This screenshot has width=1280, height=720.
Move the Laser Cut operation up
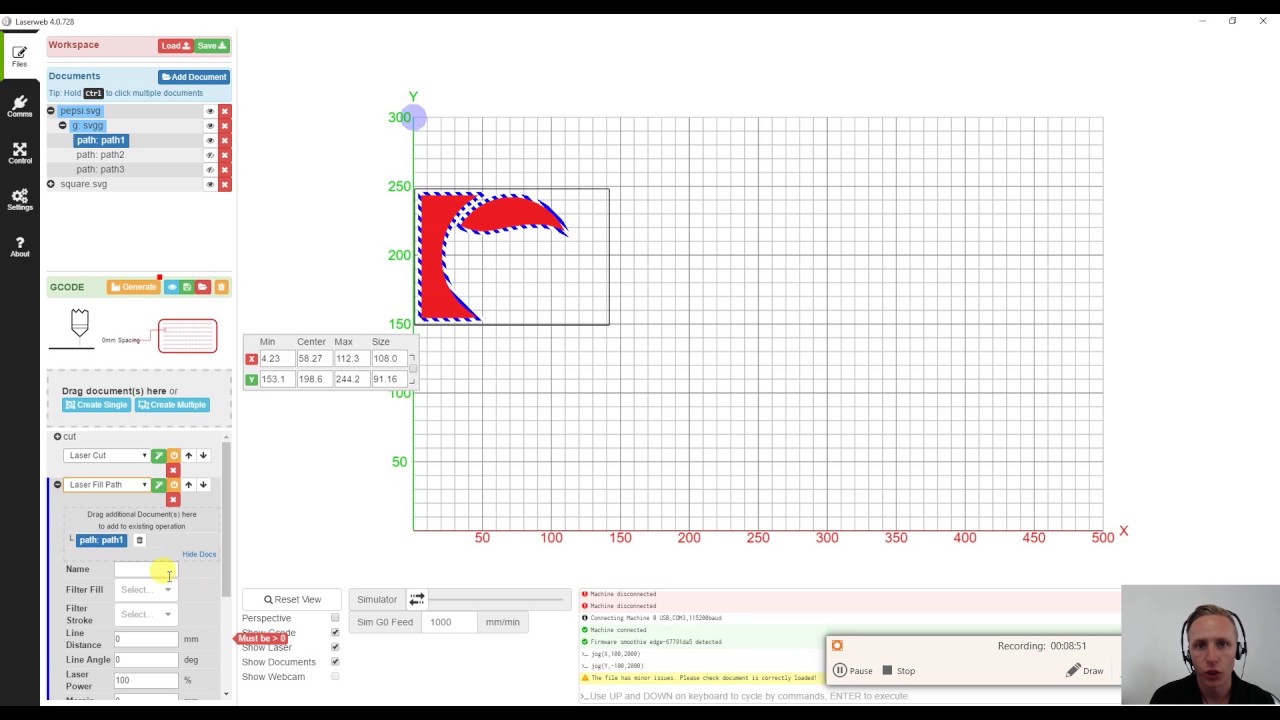(188, 456)
